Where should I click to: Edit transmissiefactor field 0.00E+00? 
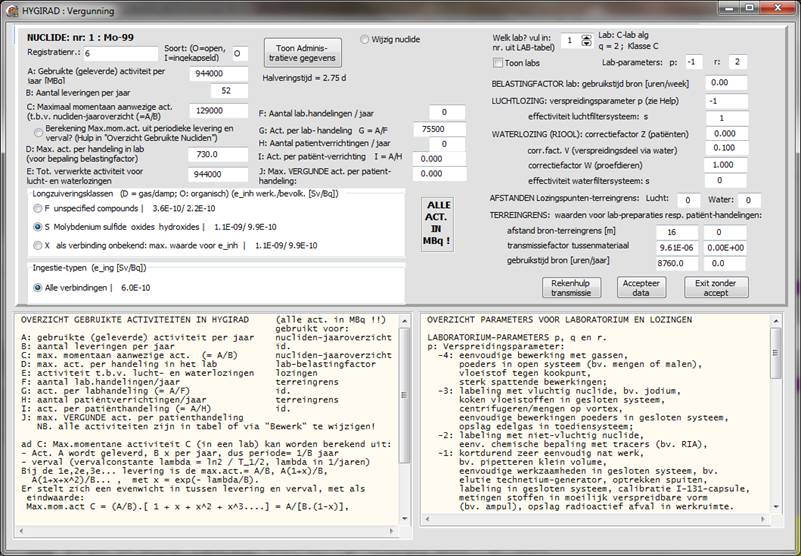[x=725, y=248]
